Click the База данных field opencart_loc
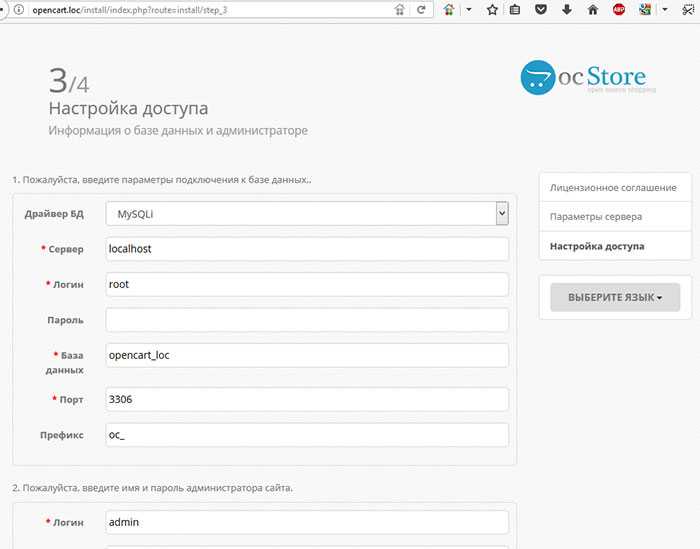The image size is (700, 549). click(x=307, y=355)
